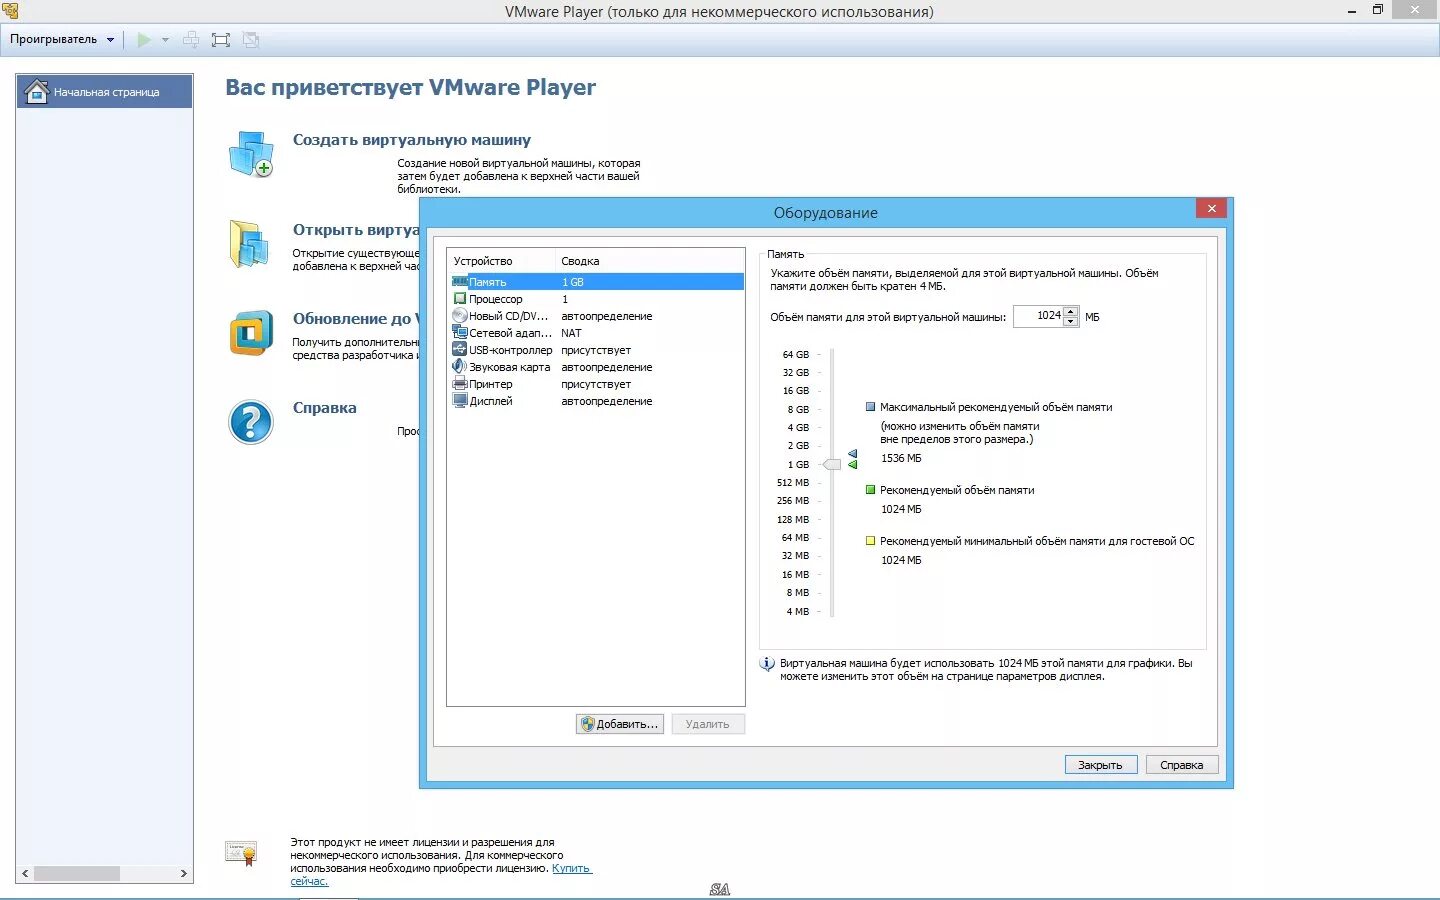Click the display monitor icon in device list
Image resolution: width=1440 pixels, height=900 pixels.
[460, 401]
